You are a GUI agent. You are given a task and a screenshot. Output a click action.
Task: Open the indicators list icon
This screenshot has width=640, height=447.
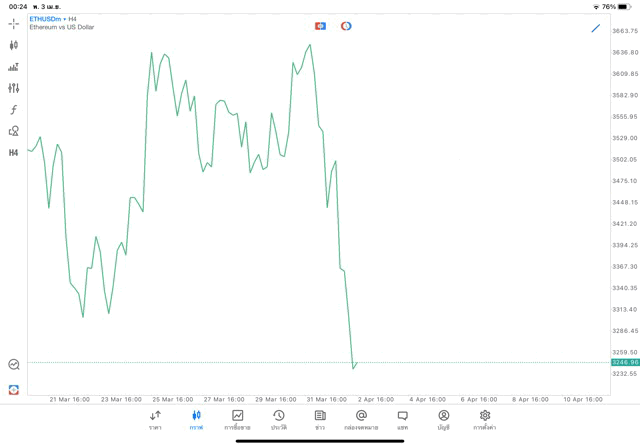click(x=13, y=67)
